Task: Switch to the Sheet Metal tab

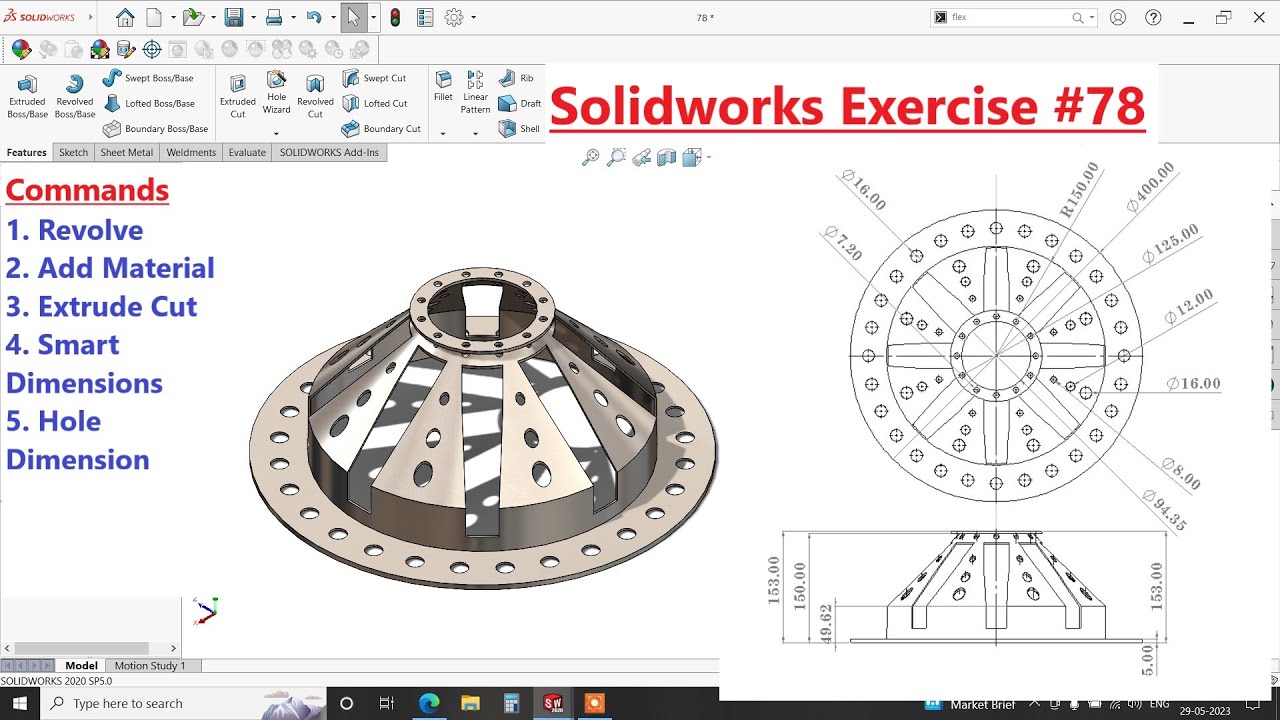Action: point(126,153)
